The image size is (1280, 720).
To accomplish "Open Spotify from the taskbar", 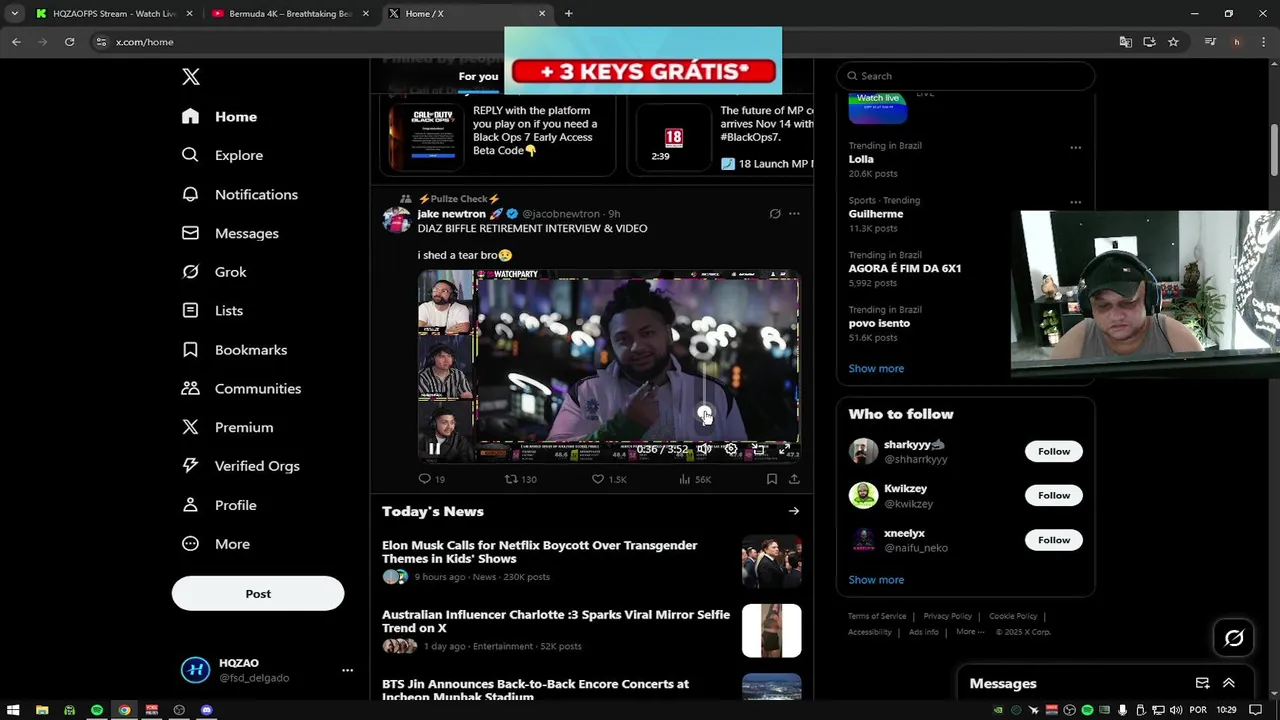I will tap(97, 710).
